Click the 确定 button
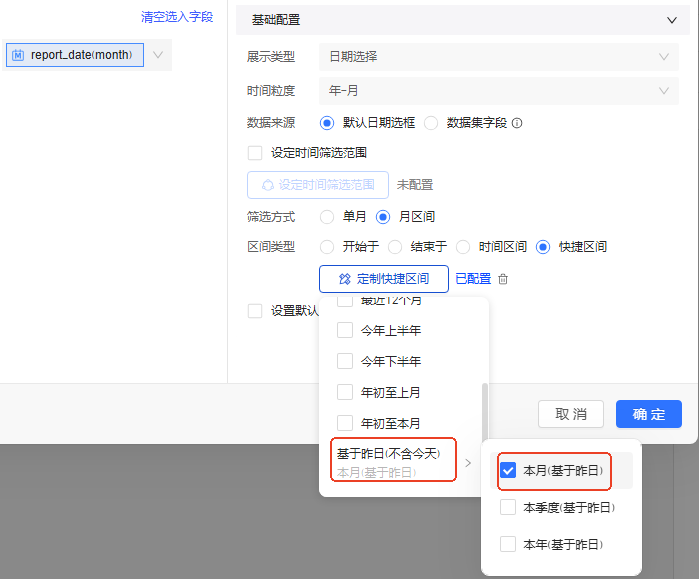This screenshot has height=579, width=699. click(649, 414)
